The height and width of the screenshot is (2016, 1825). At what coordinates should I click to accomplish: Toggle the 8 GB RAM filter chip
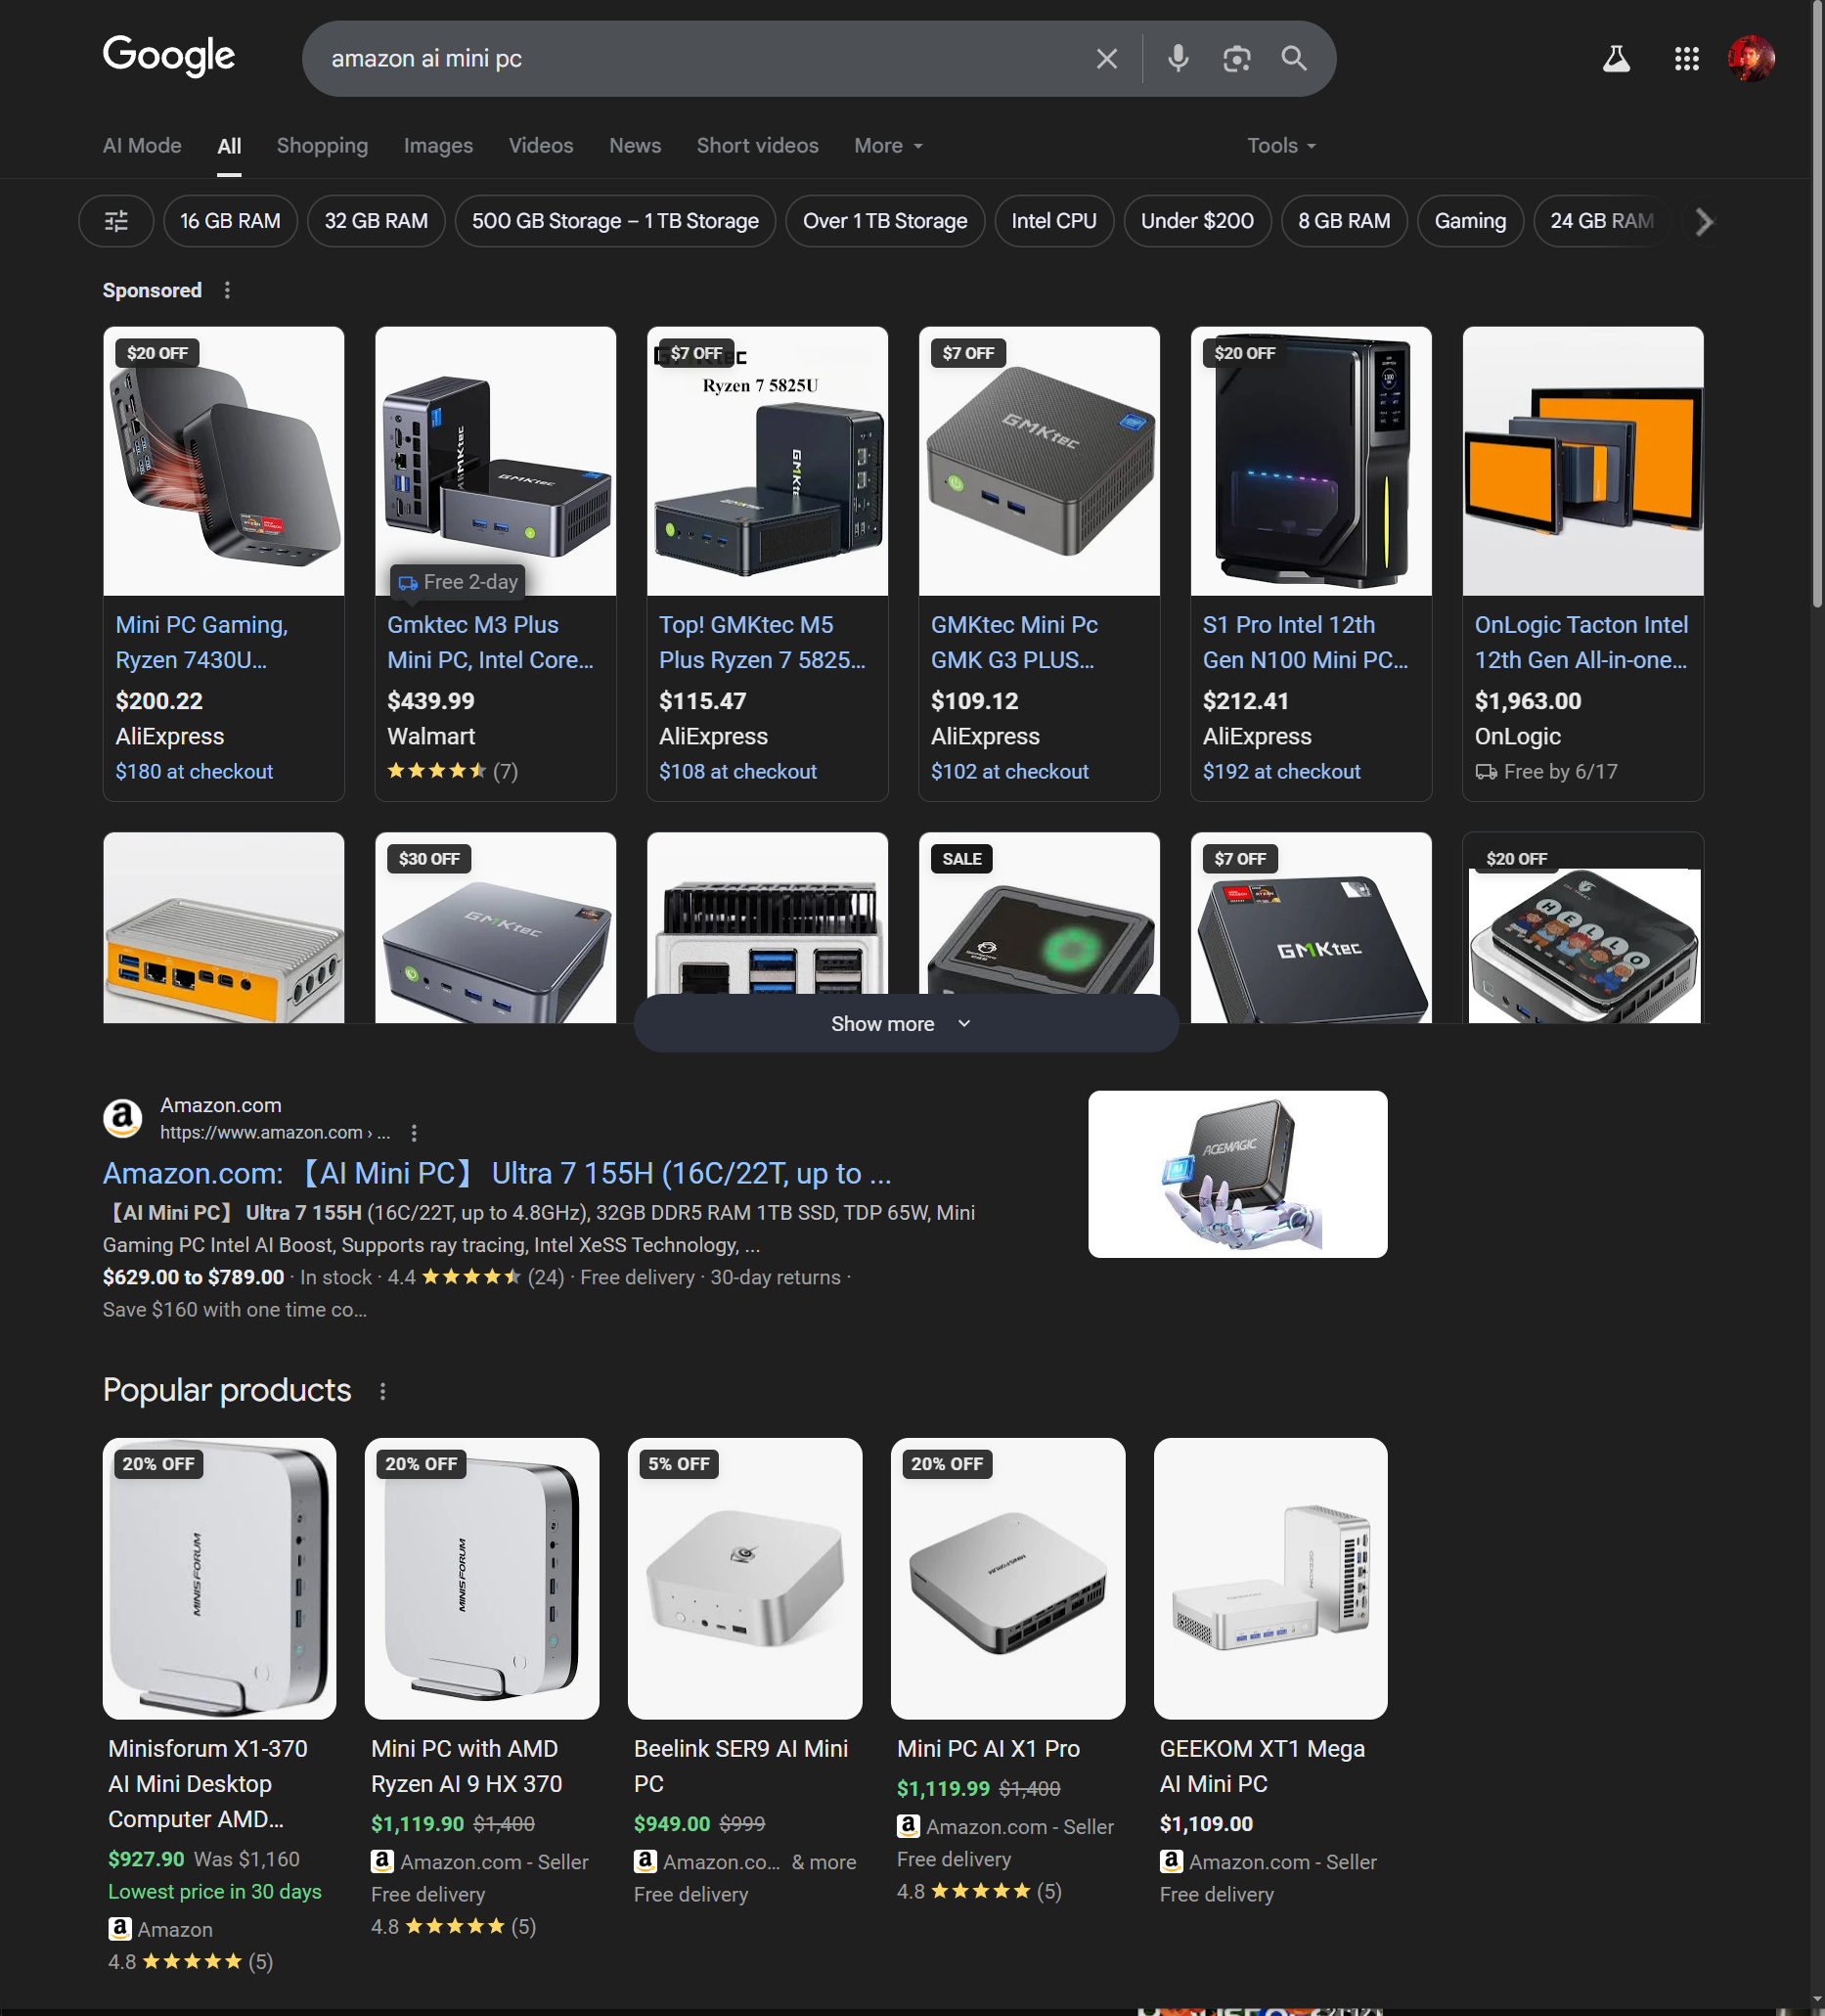click(1344, 221)
